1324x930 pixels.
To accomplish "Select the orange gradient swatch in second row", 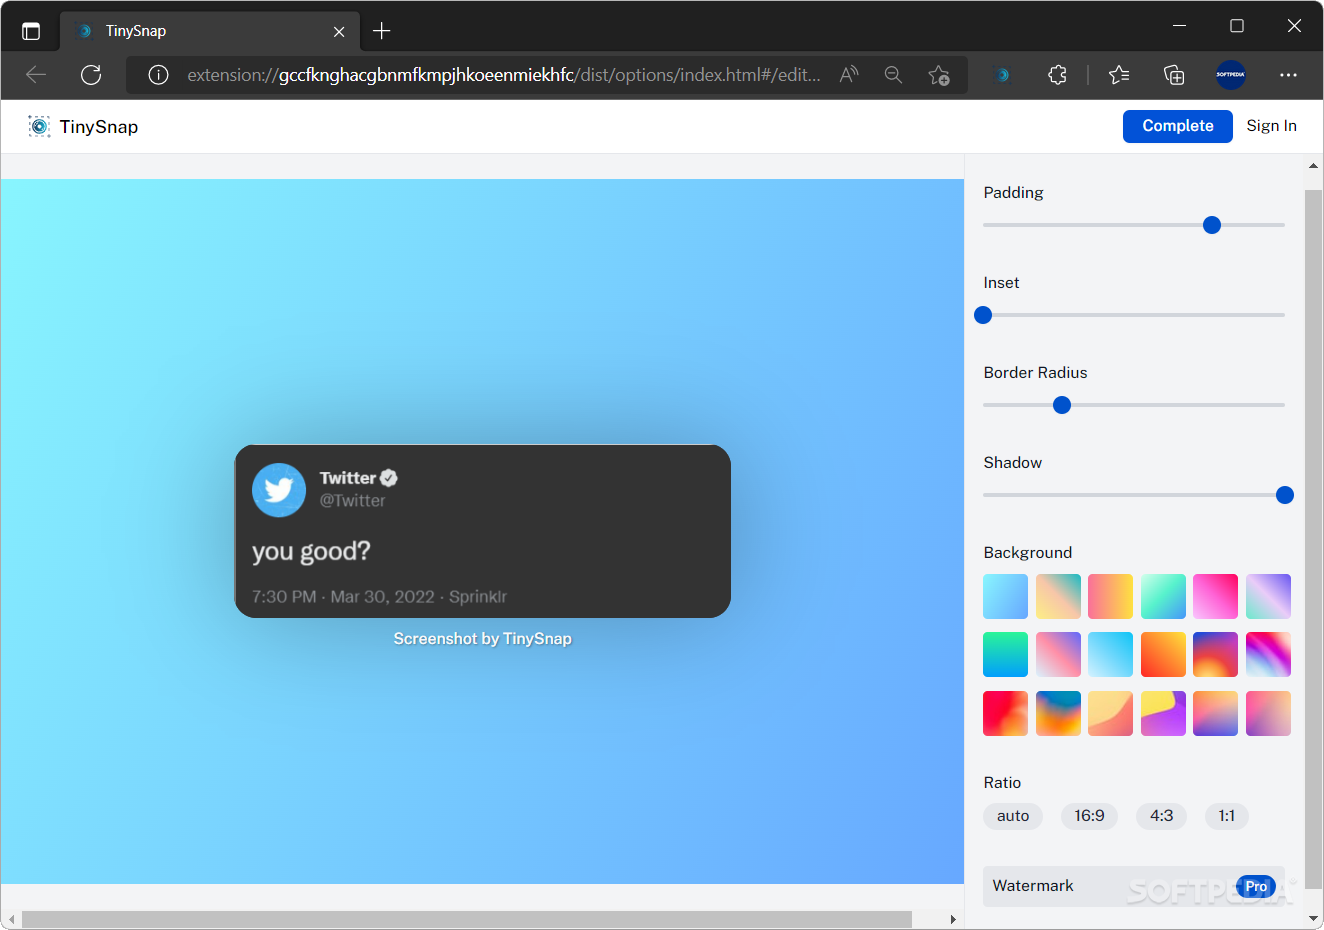I will point(1163,655).
